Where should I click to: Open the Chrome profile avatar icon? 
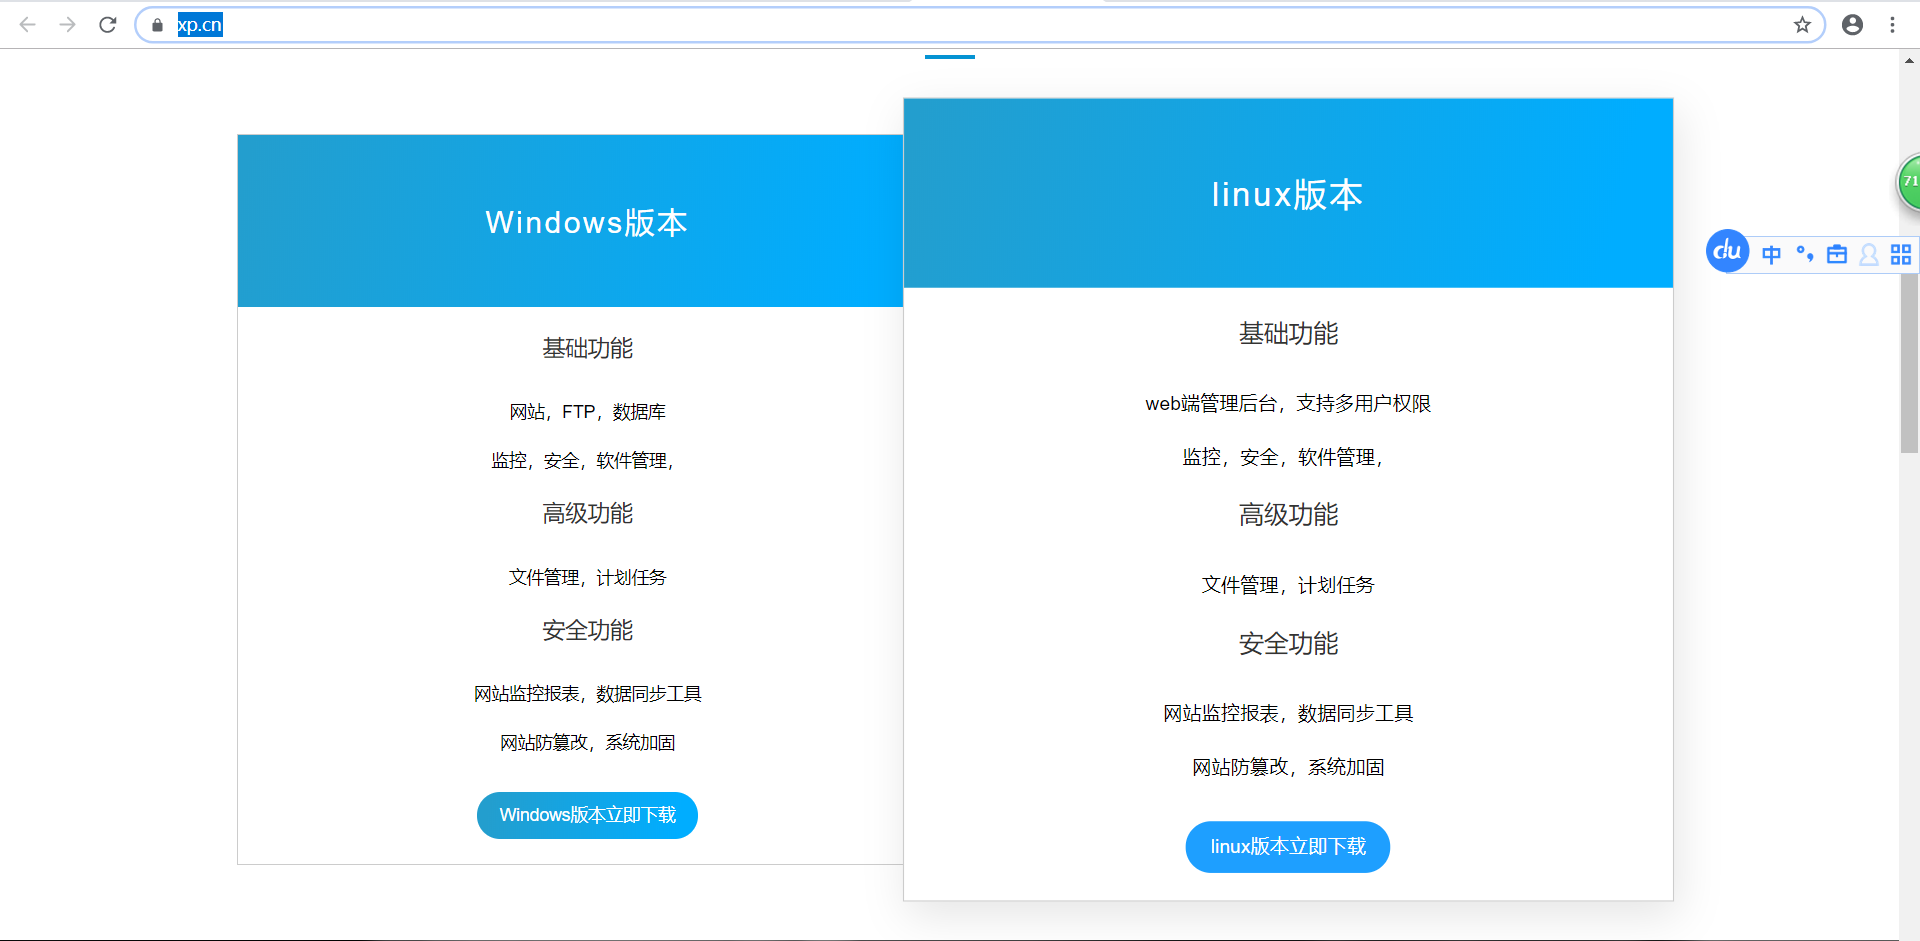point(1852,24)
